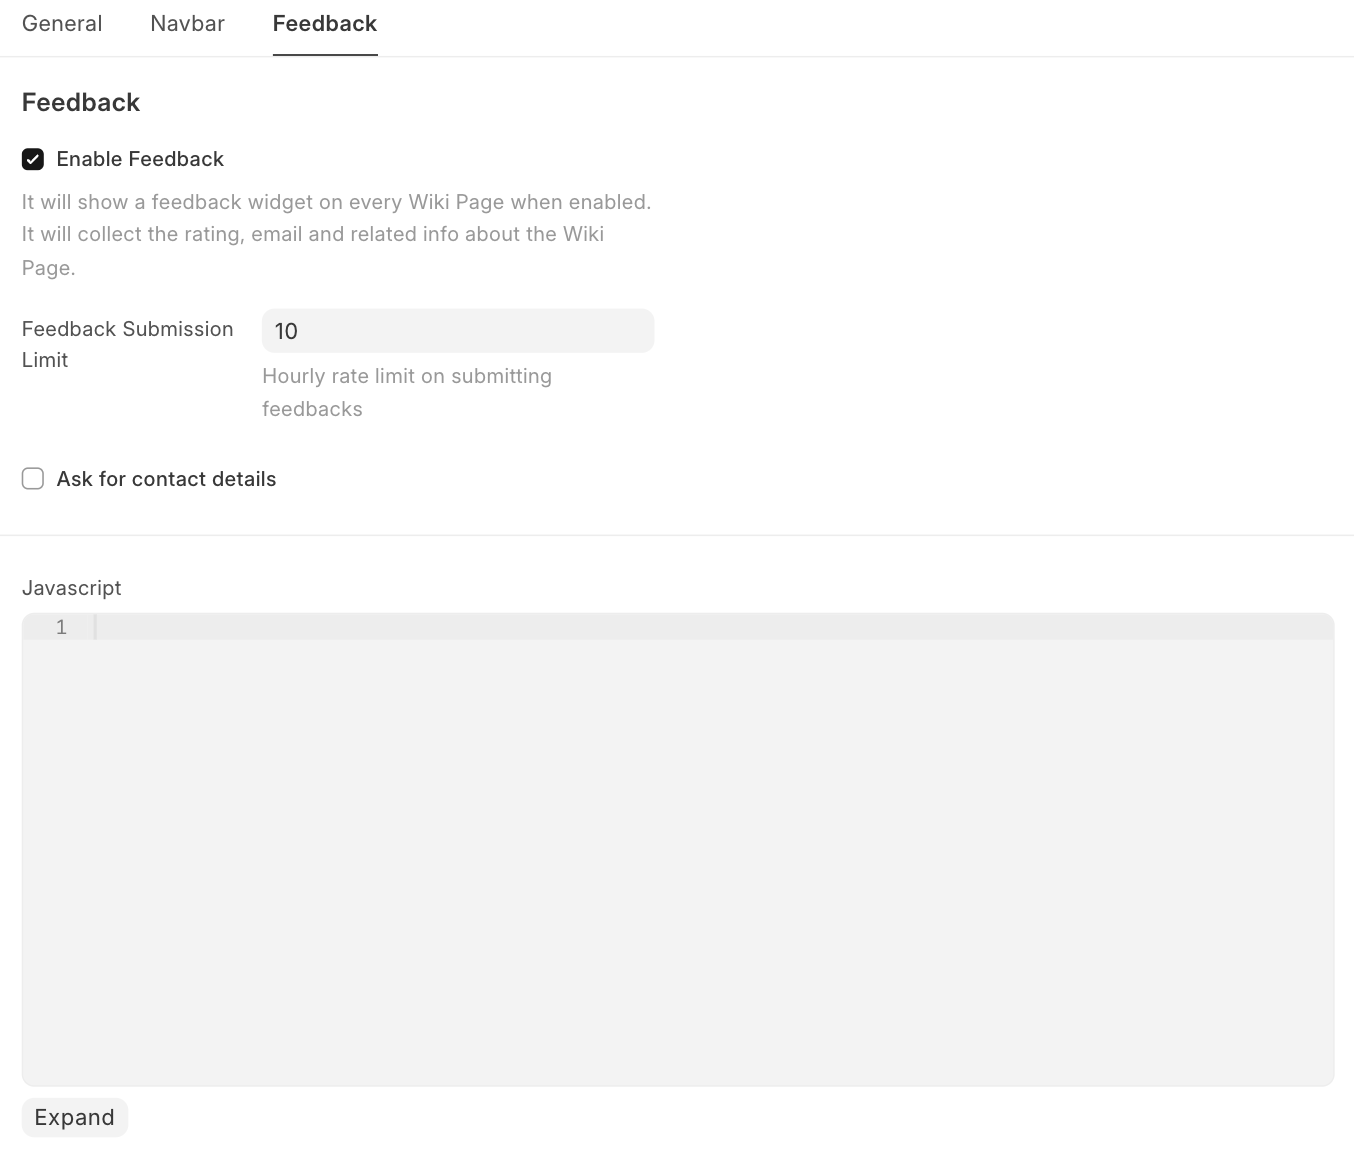This screenshot has height=1176, width=1354.
Task: Focus the Feedback Submission Limit input field
Action: click(x=457, y=331)
